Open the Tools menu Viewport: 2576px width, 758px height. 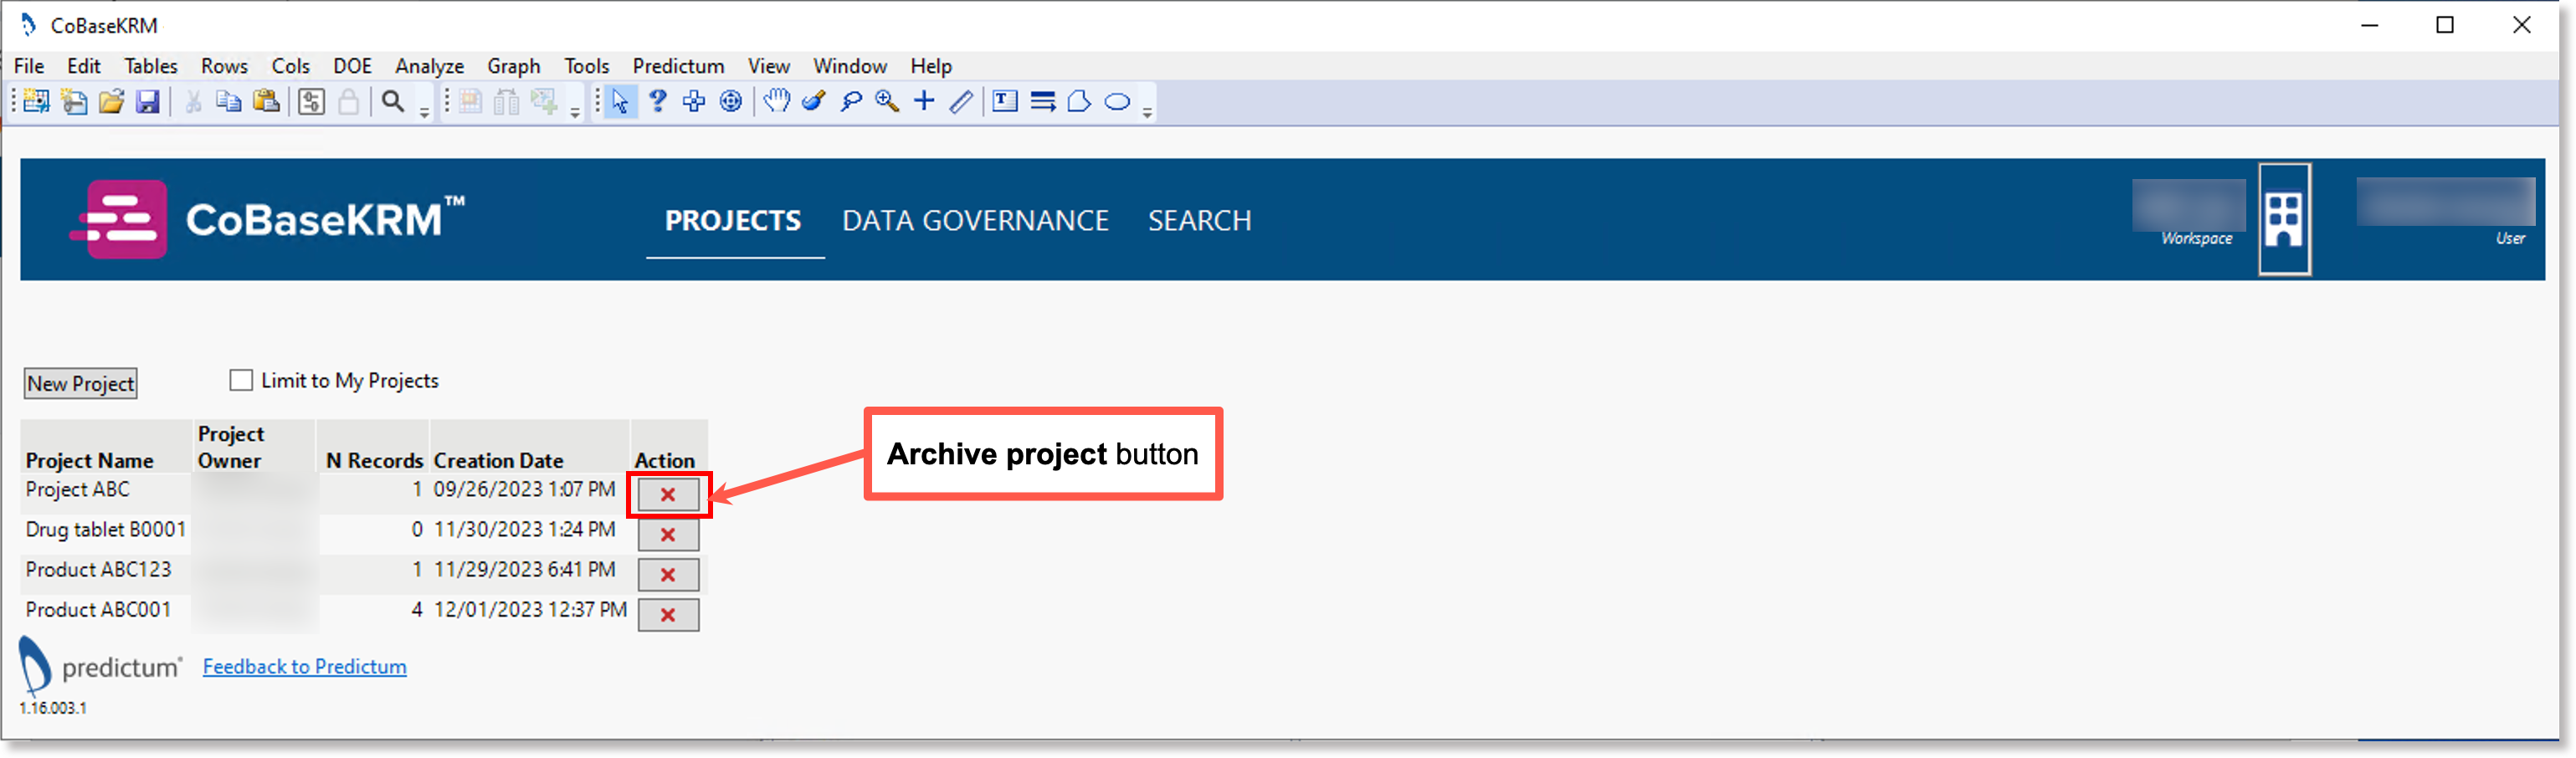tap(587, 66)
